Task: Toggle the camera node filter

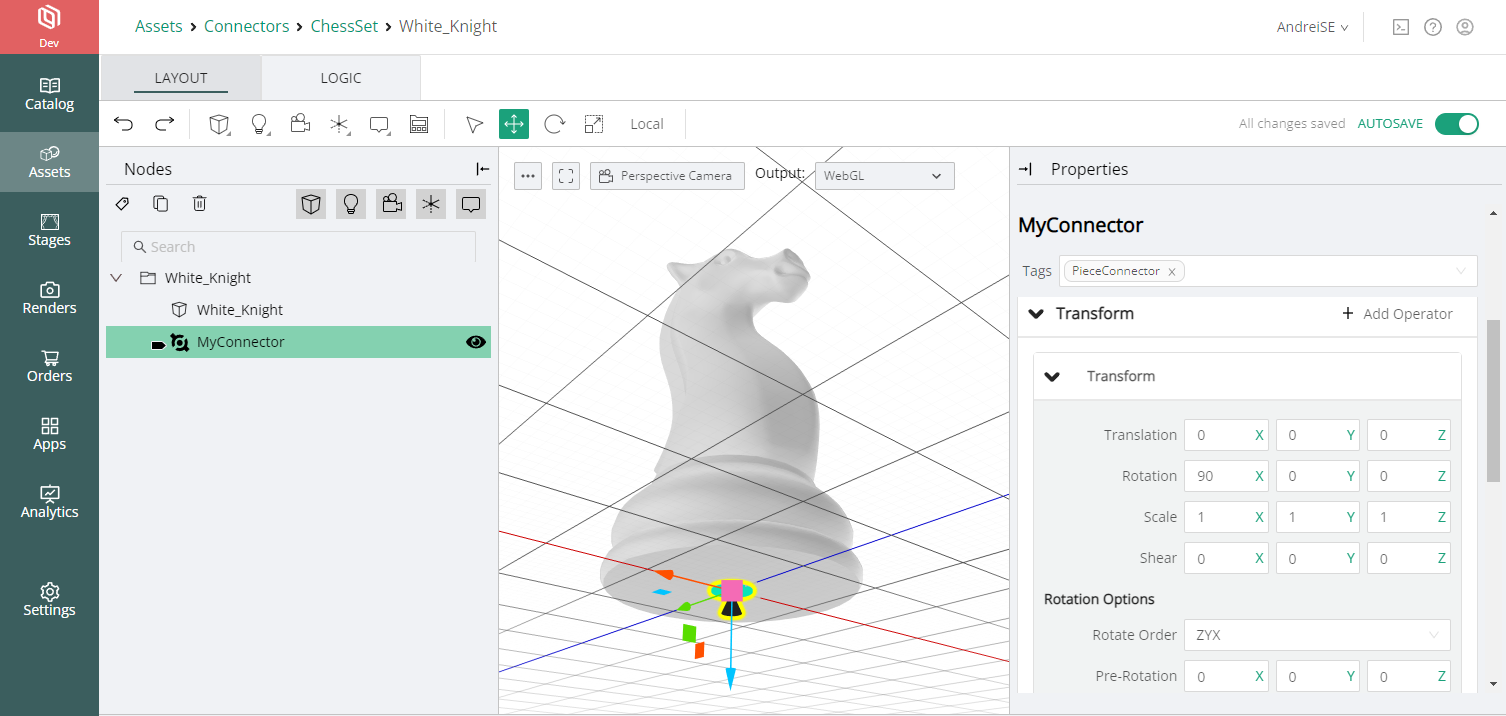Action: 391,204
